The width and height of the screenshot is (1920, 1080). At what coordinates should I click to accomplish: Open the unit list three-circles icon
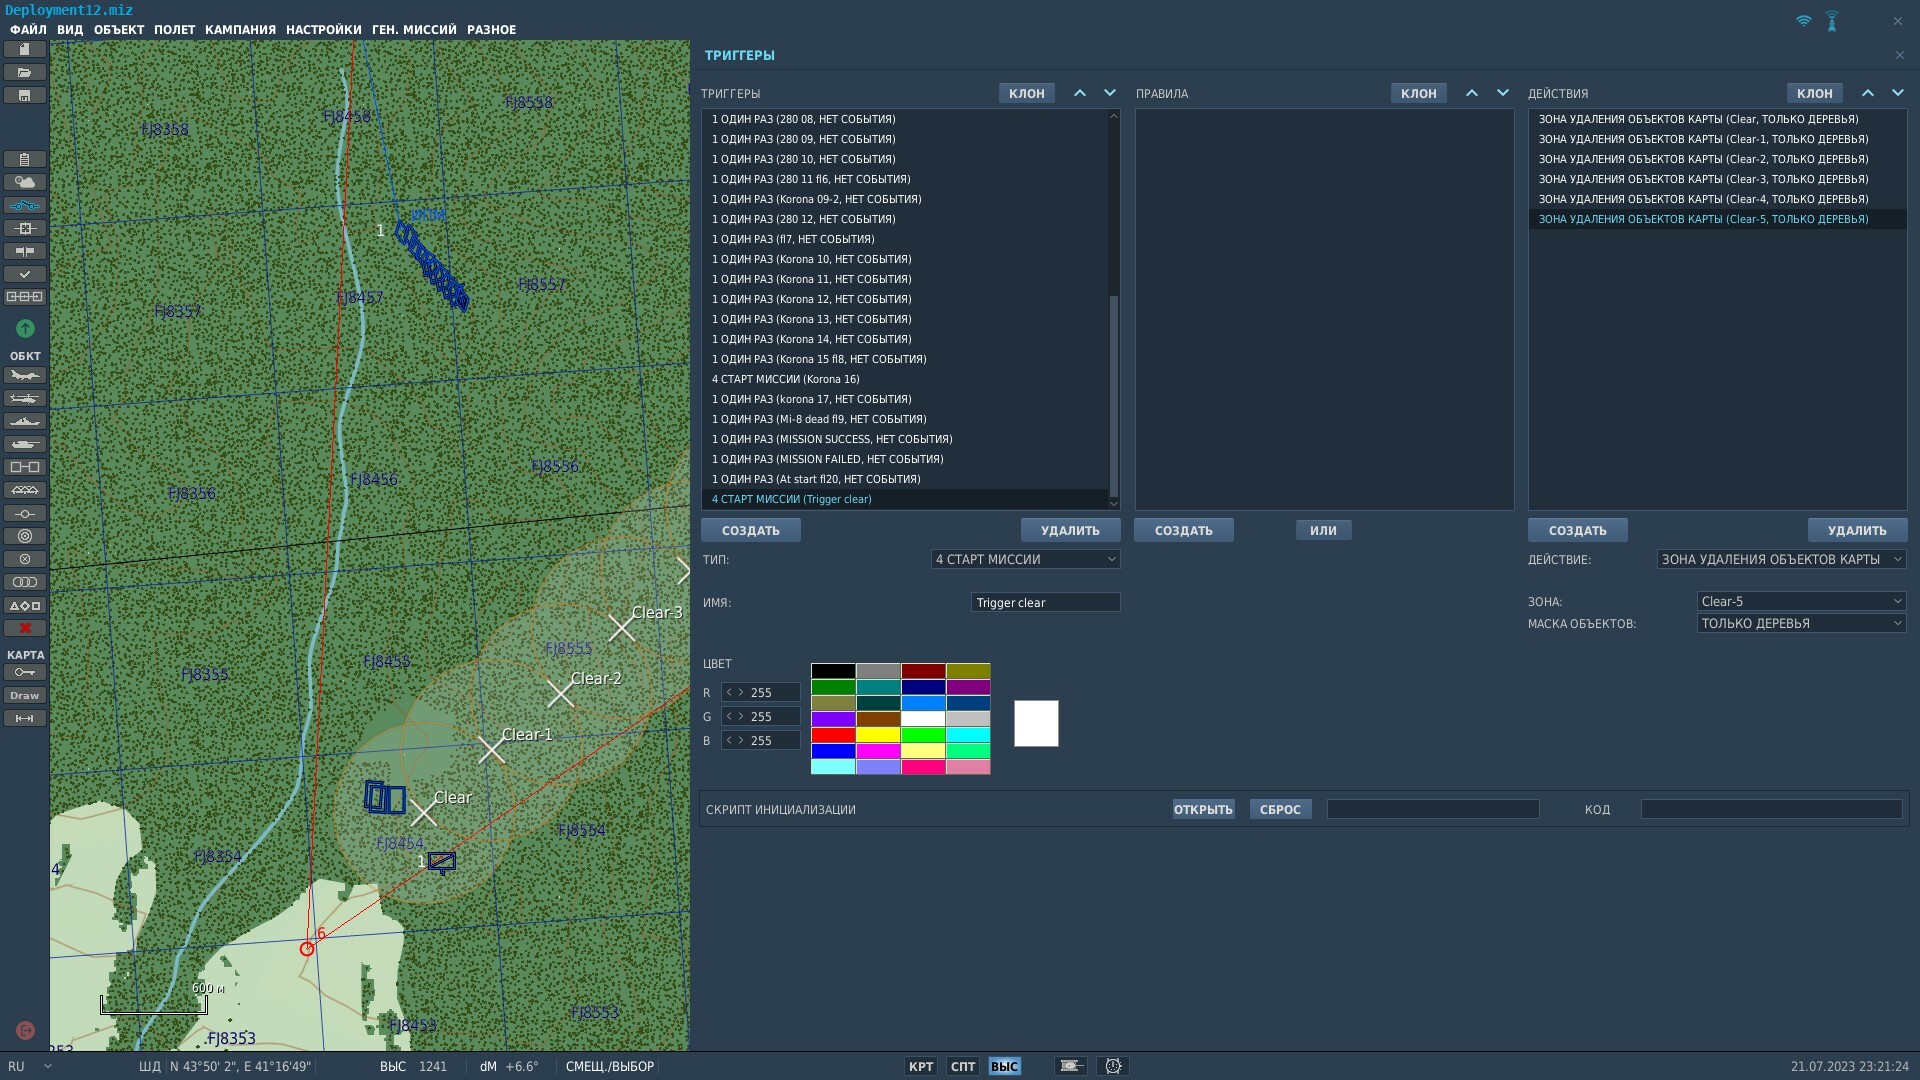click(25, 582)
